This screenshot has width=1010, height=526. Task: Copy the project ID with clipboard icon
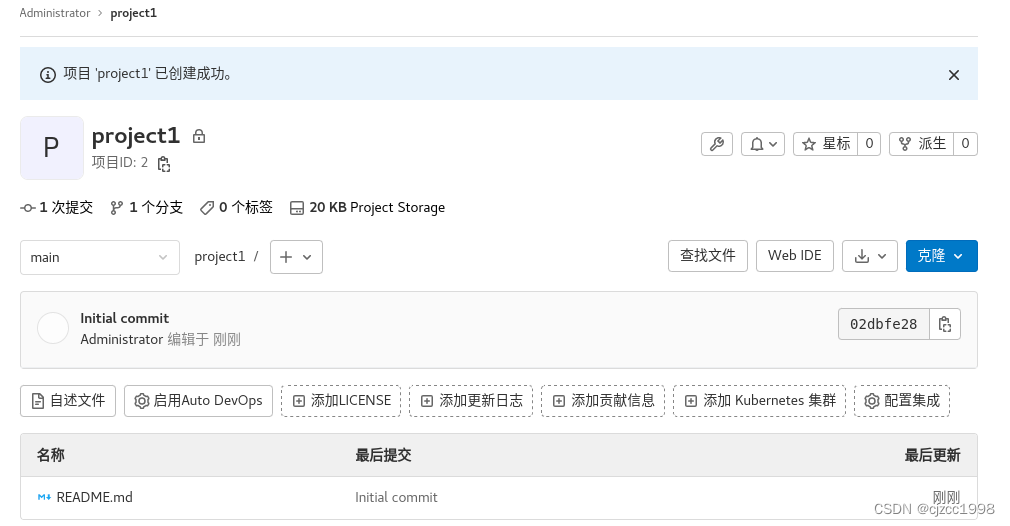[x=164, y=164]
